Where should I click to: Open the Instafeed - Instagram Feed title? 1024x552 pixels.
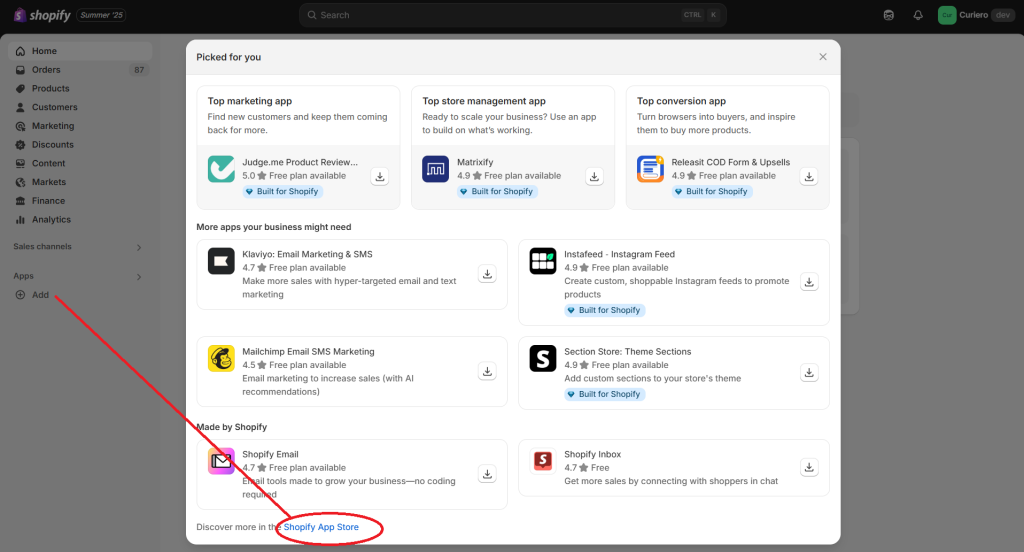point(620,254)
